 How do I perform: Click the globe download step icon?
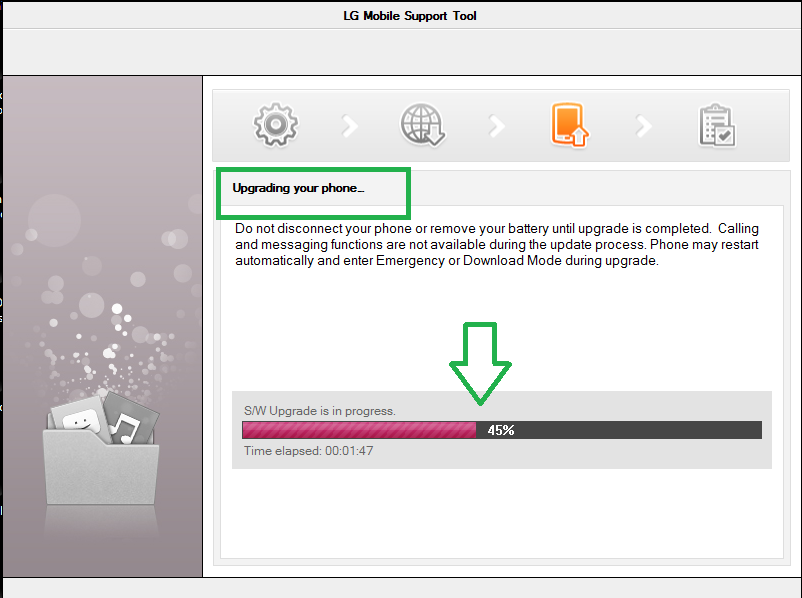click(422, 125)
